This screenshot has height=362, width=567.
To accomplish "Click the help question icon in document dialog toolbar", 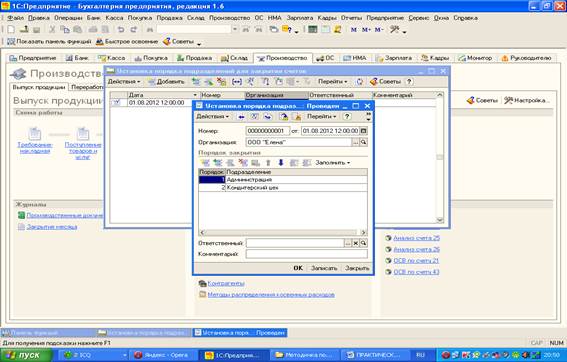I will (x=347, y=116).
